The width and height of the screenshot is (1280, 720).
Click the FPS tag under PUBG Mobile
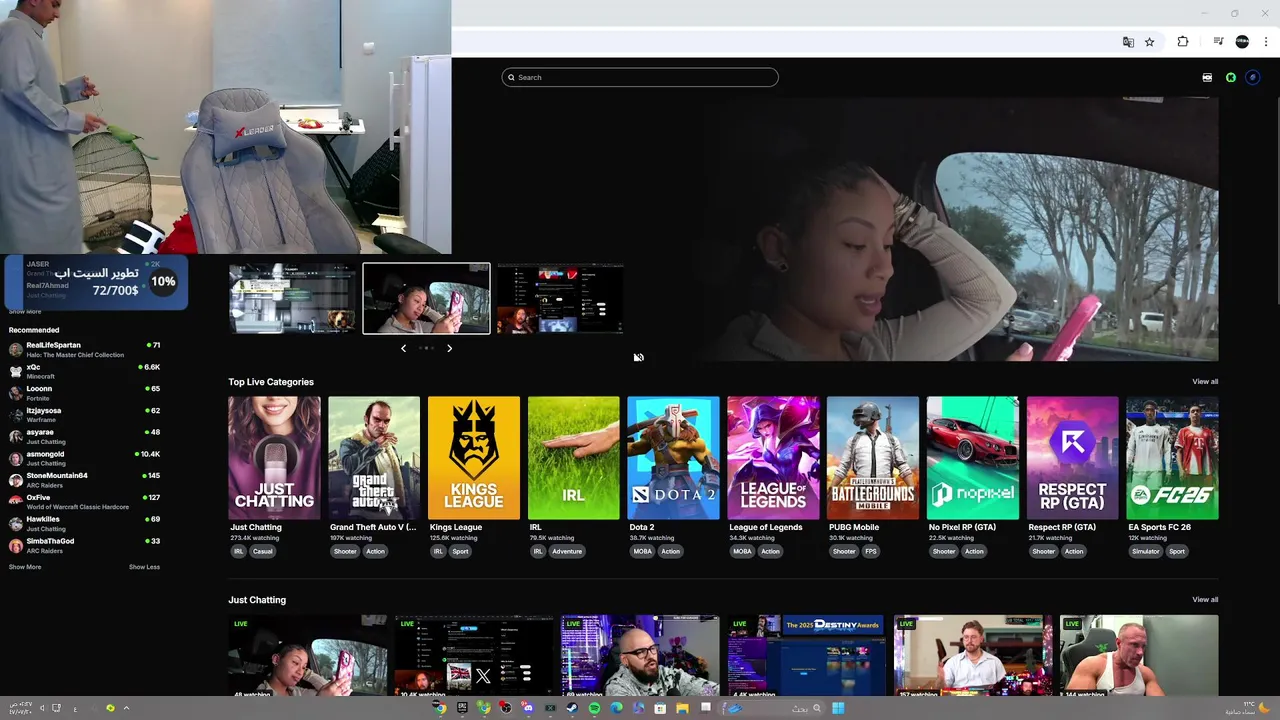tap(871, 551)
